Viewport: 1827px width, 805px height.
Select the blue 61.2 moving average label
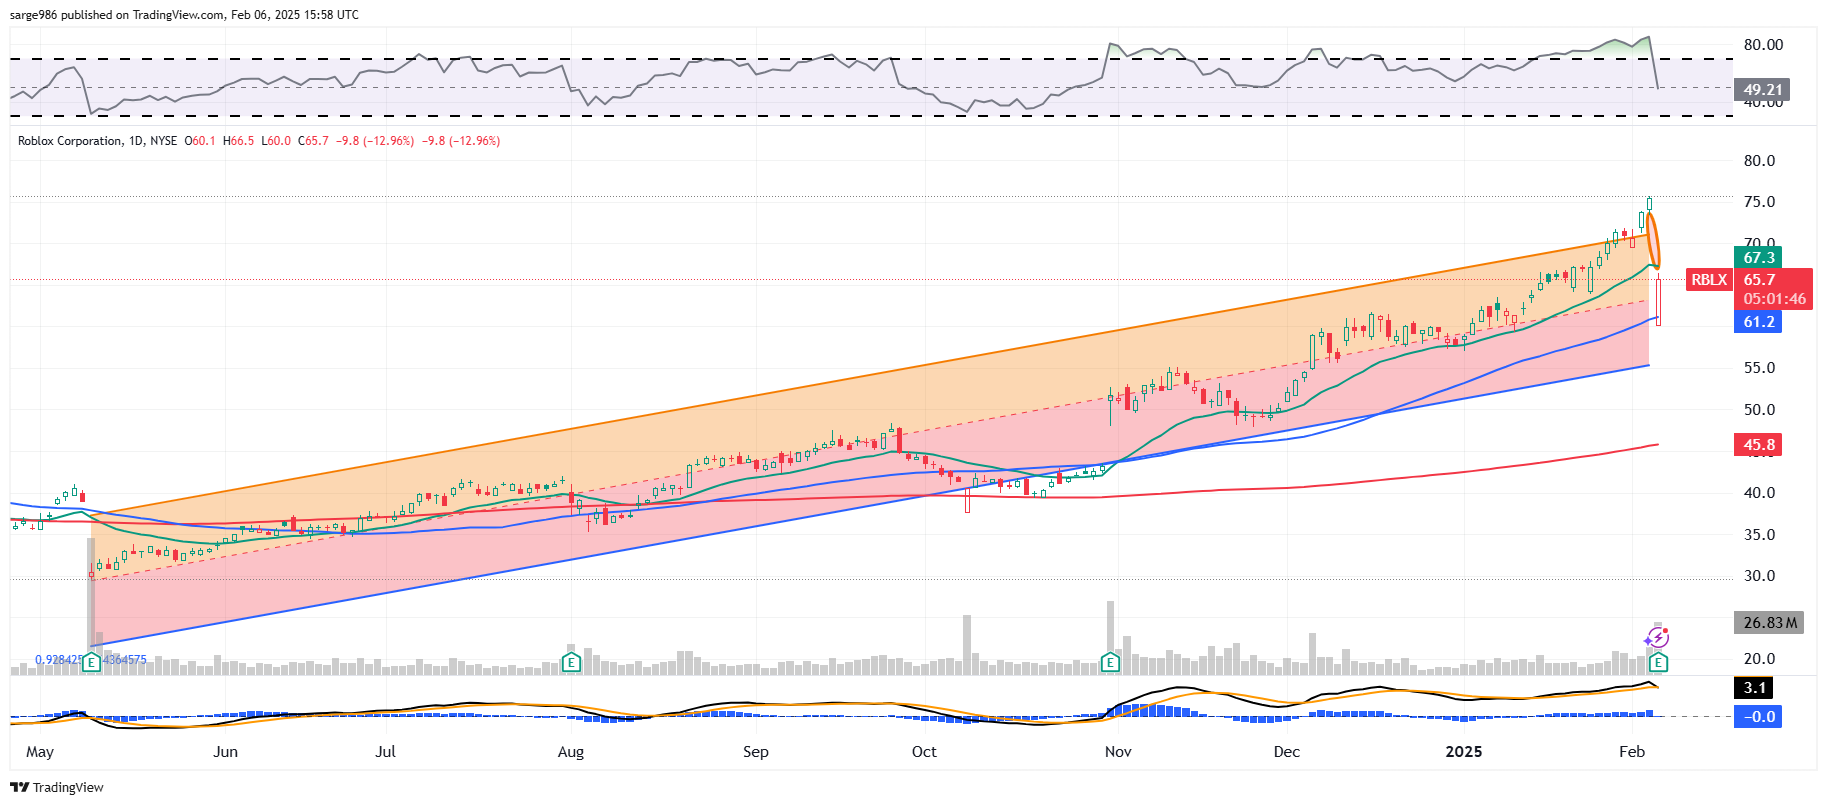pos(1759,322)
